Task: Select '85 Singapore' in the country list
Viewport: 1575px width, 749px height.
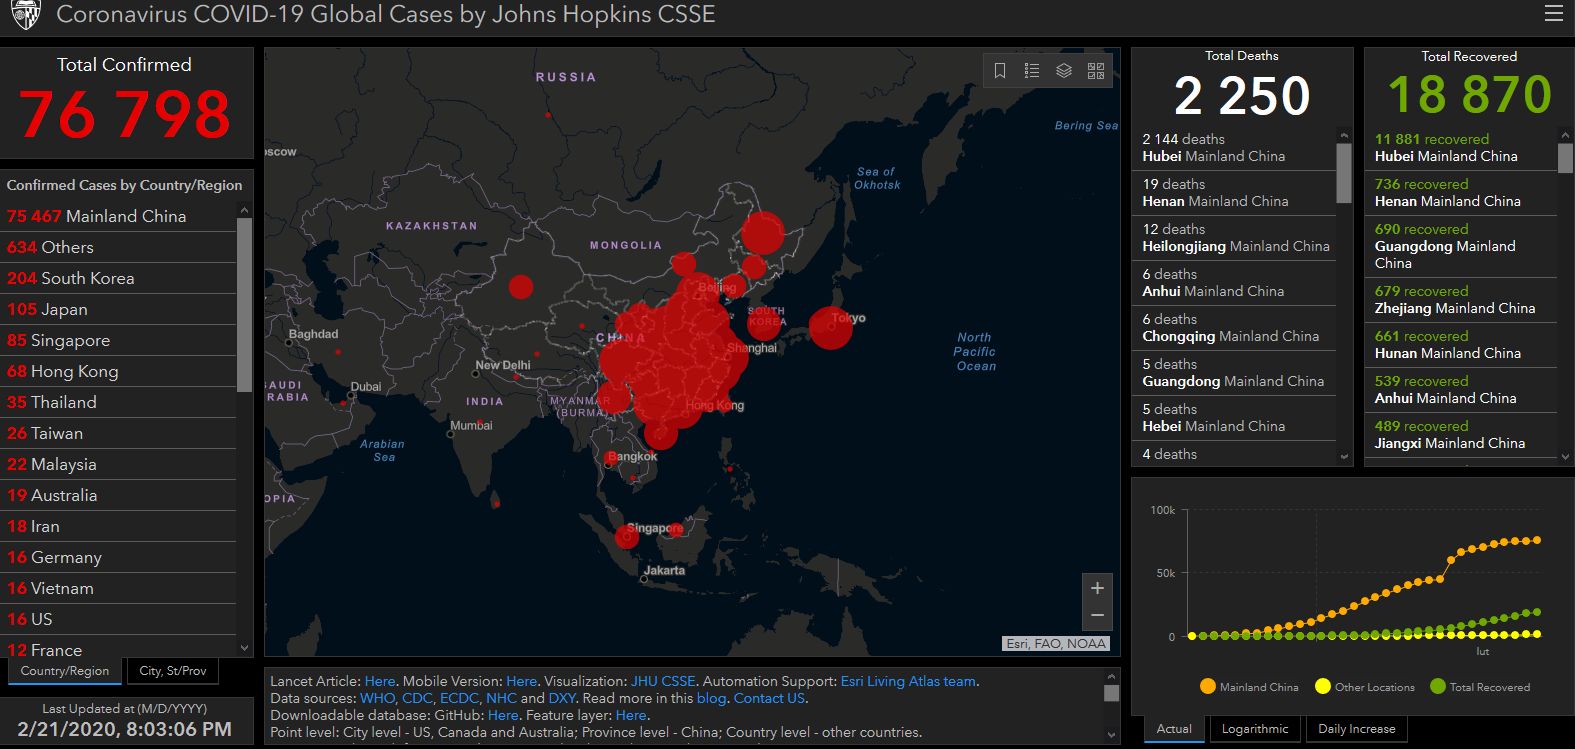Action: click(x=120, y=340)
